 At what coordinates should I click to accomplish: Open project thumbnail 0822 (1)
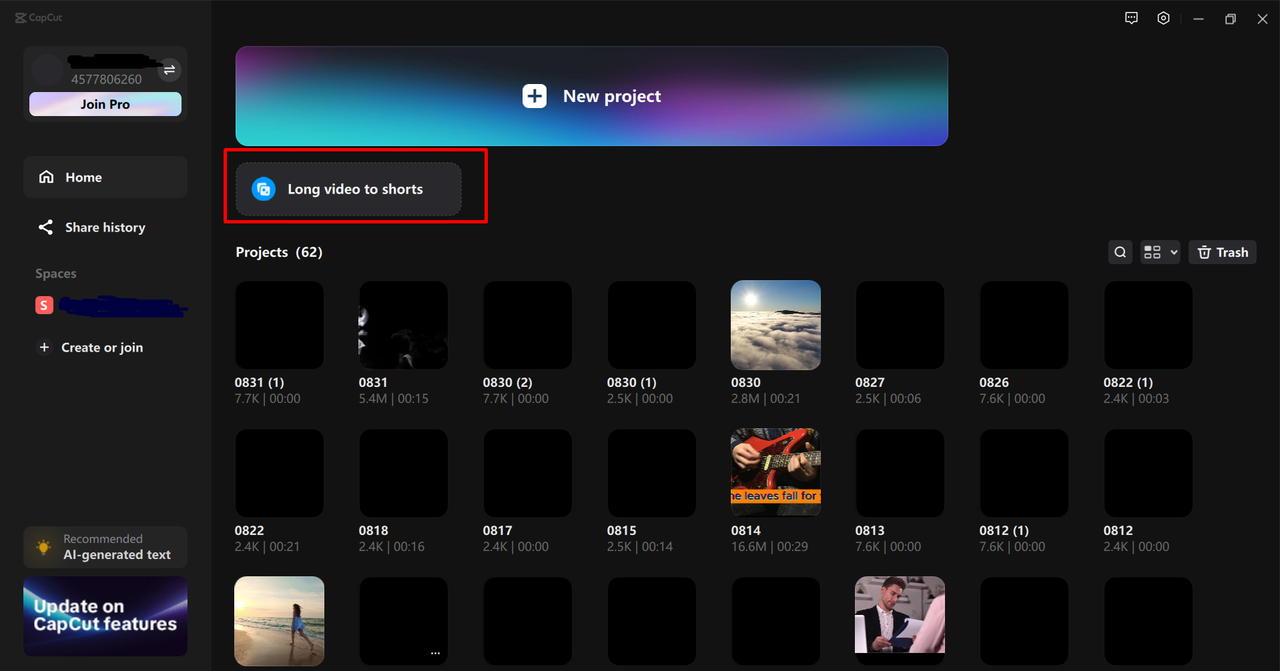coord(1148,325)
